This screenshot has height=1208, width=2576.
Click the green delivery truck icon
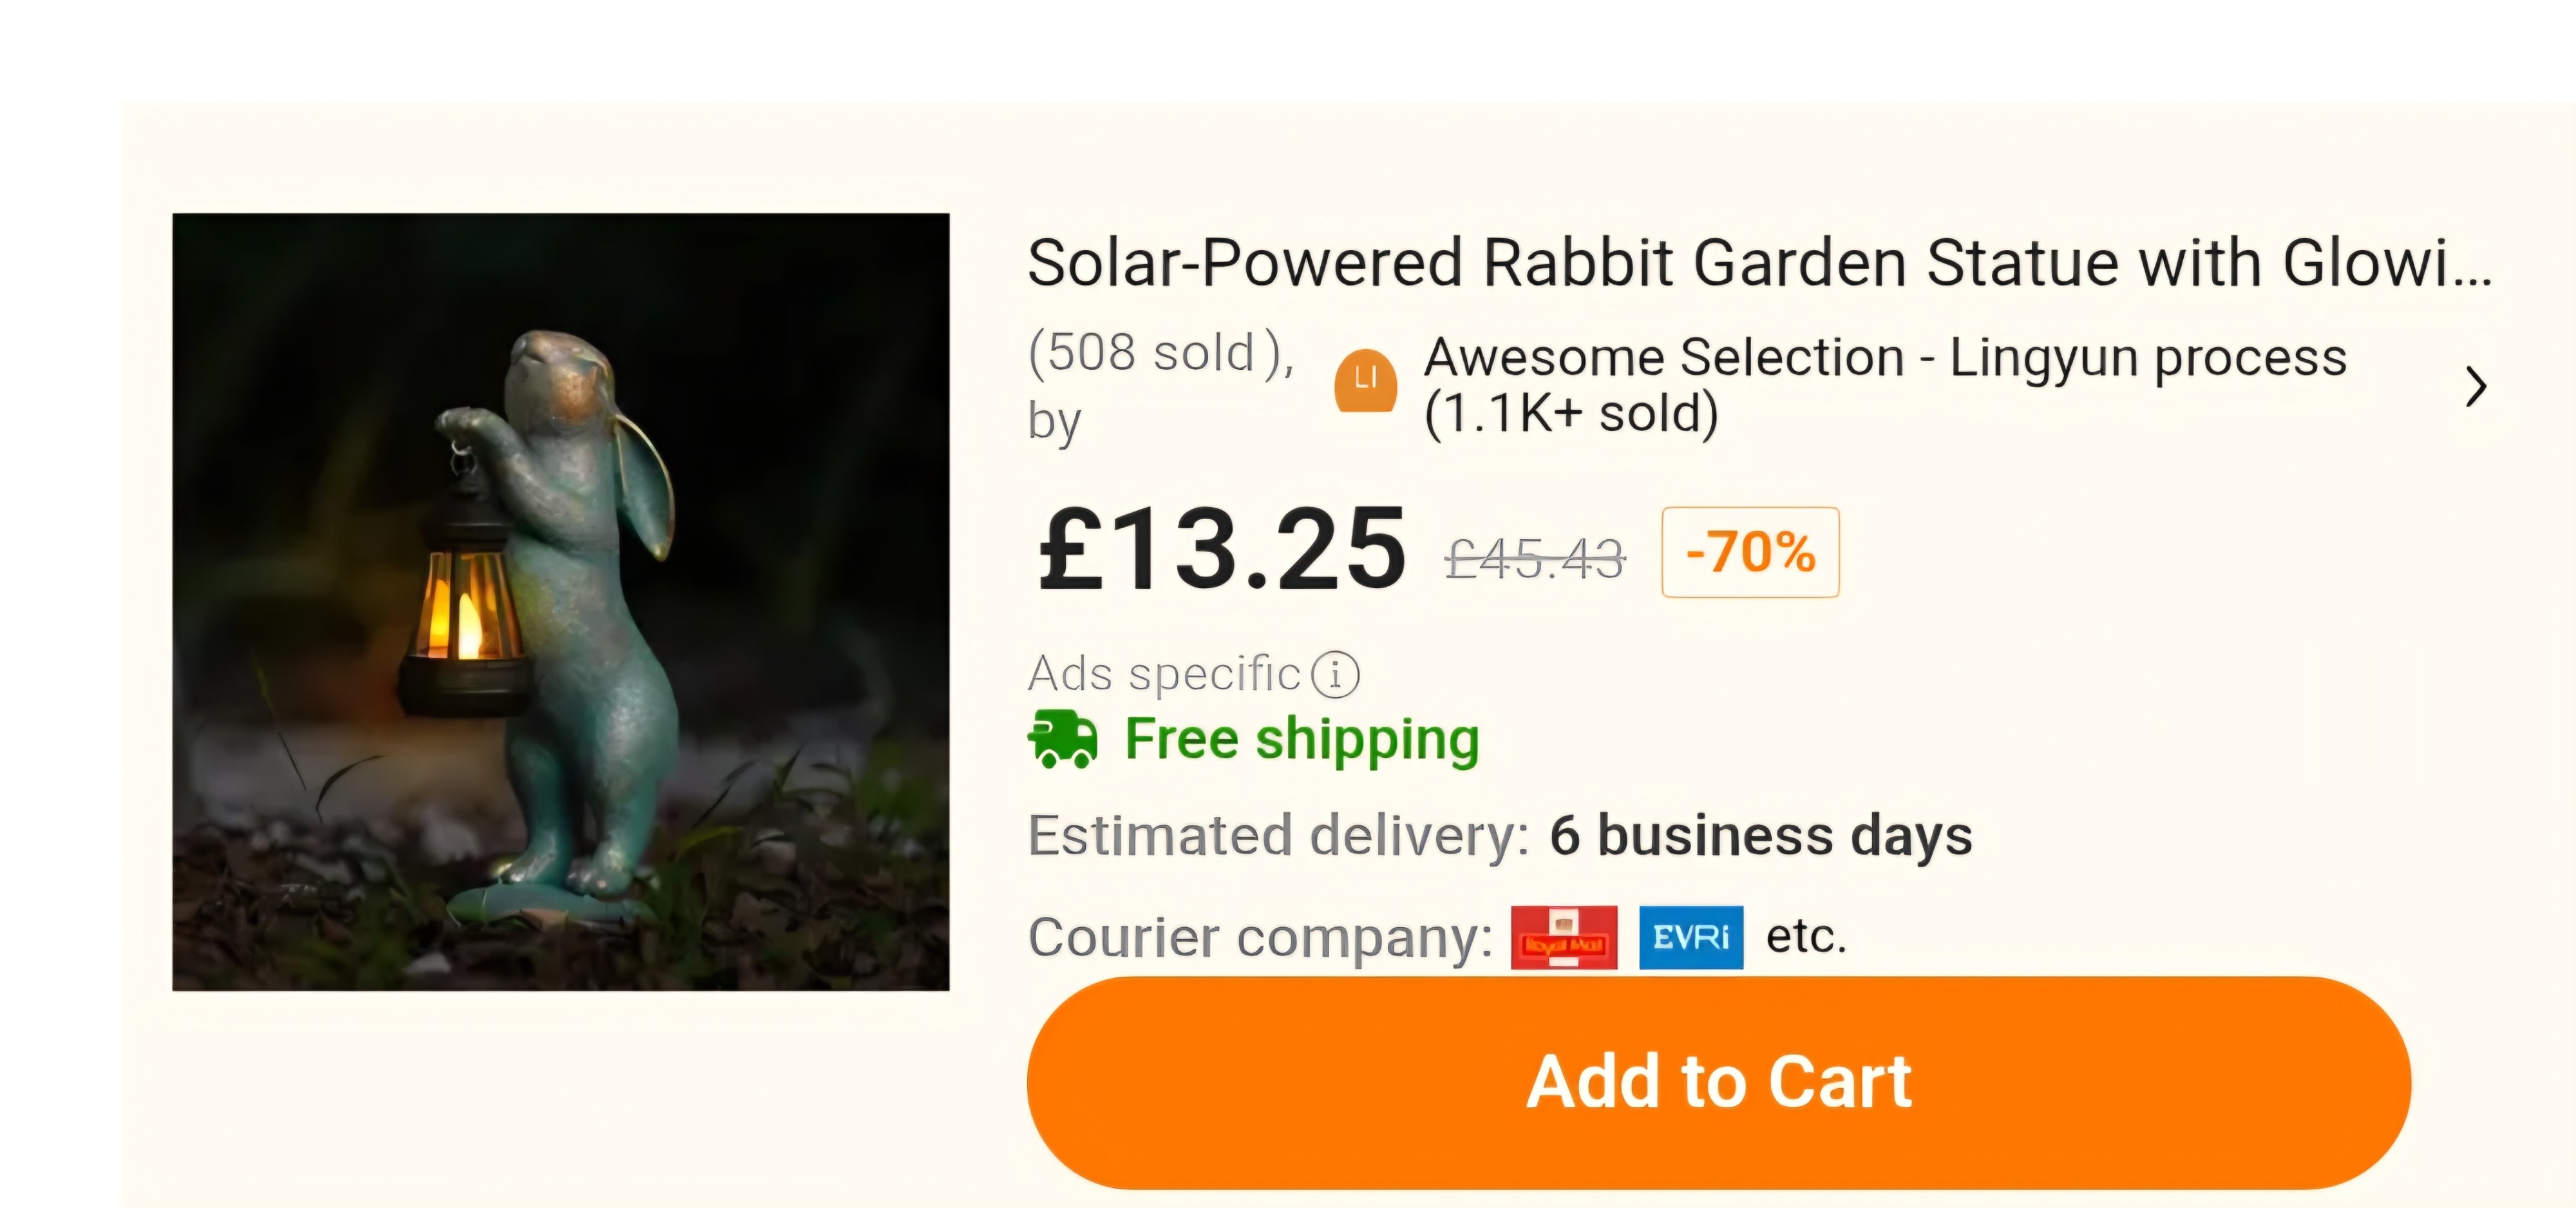click(x=1062, y=739)
